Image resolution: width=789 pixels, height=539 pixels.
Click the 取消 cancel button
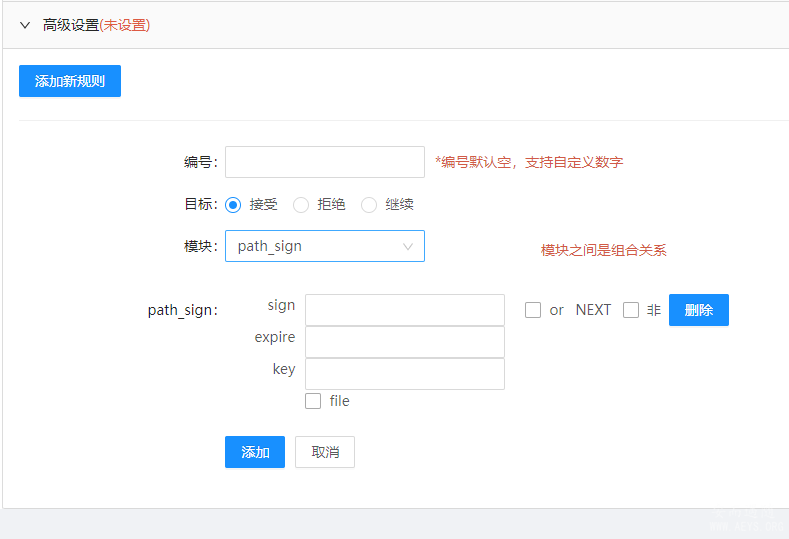(x=325, y=452)
